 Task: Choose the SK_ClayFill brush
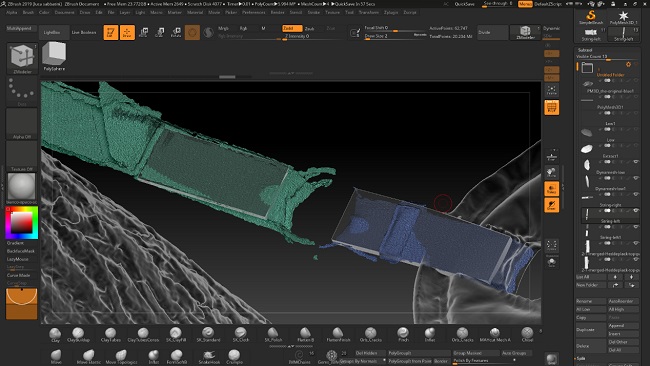(176, 334)
